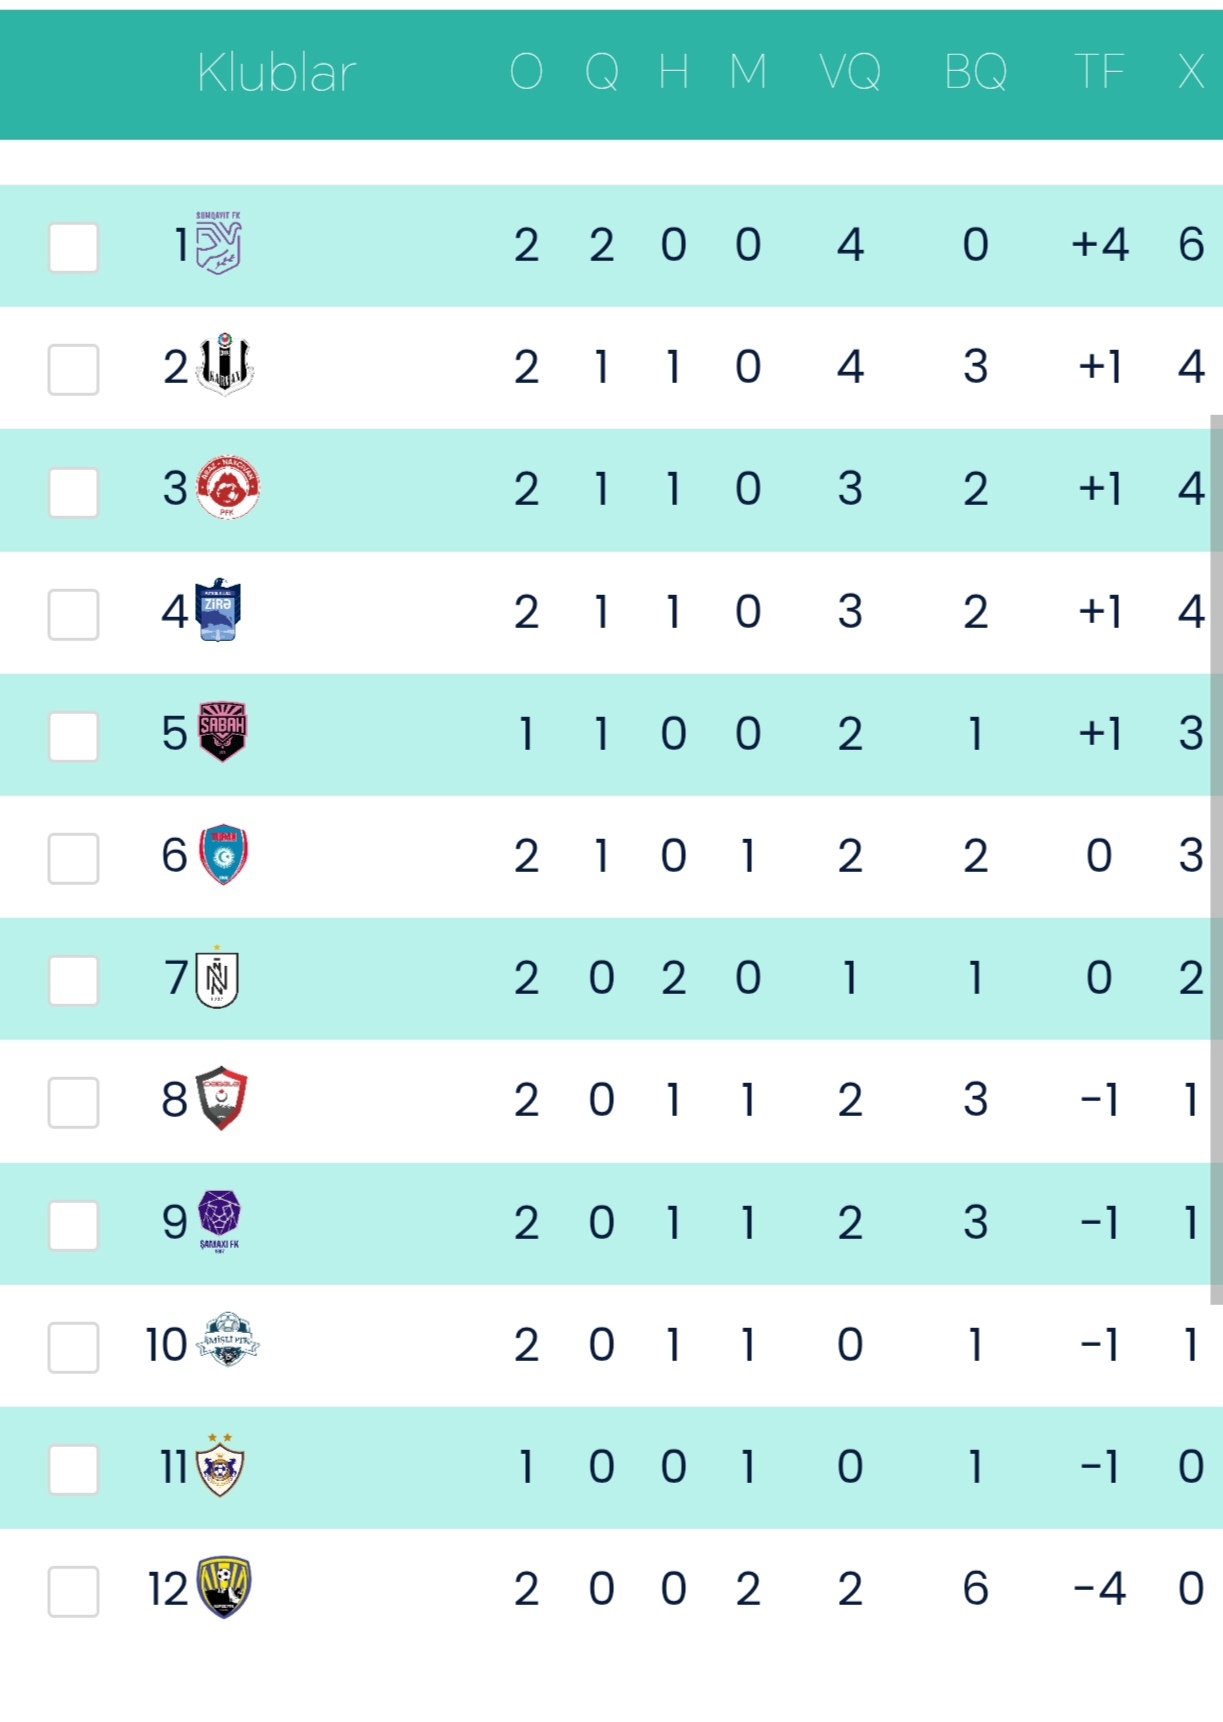Screen dimensions: 1223x1722
Task: Select the Qəbələ red-black shield logo
Action: point(222,1097)
